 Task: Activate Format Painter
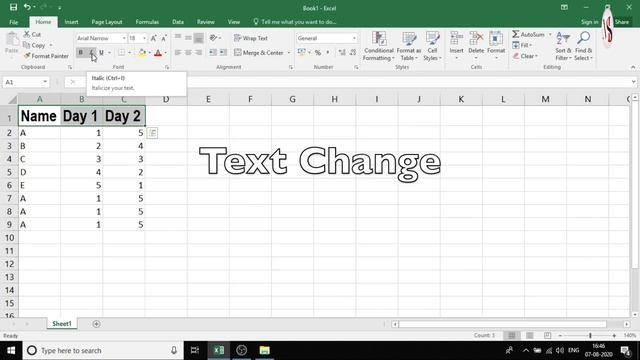pyautogui.click(x=46, y=56)
